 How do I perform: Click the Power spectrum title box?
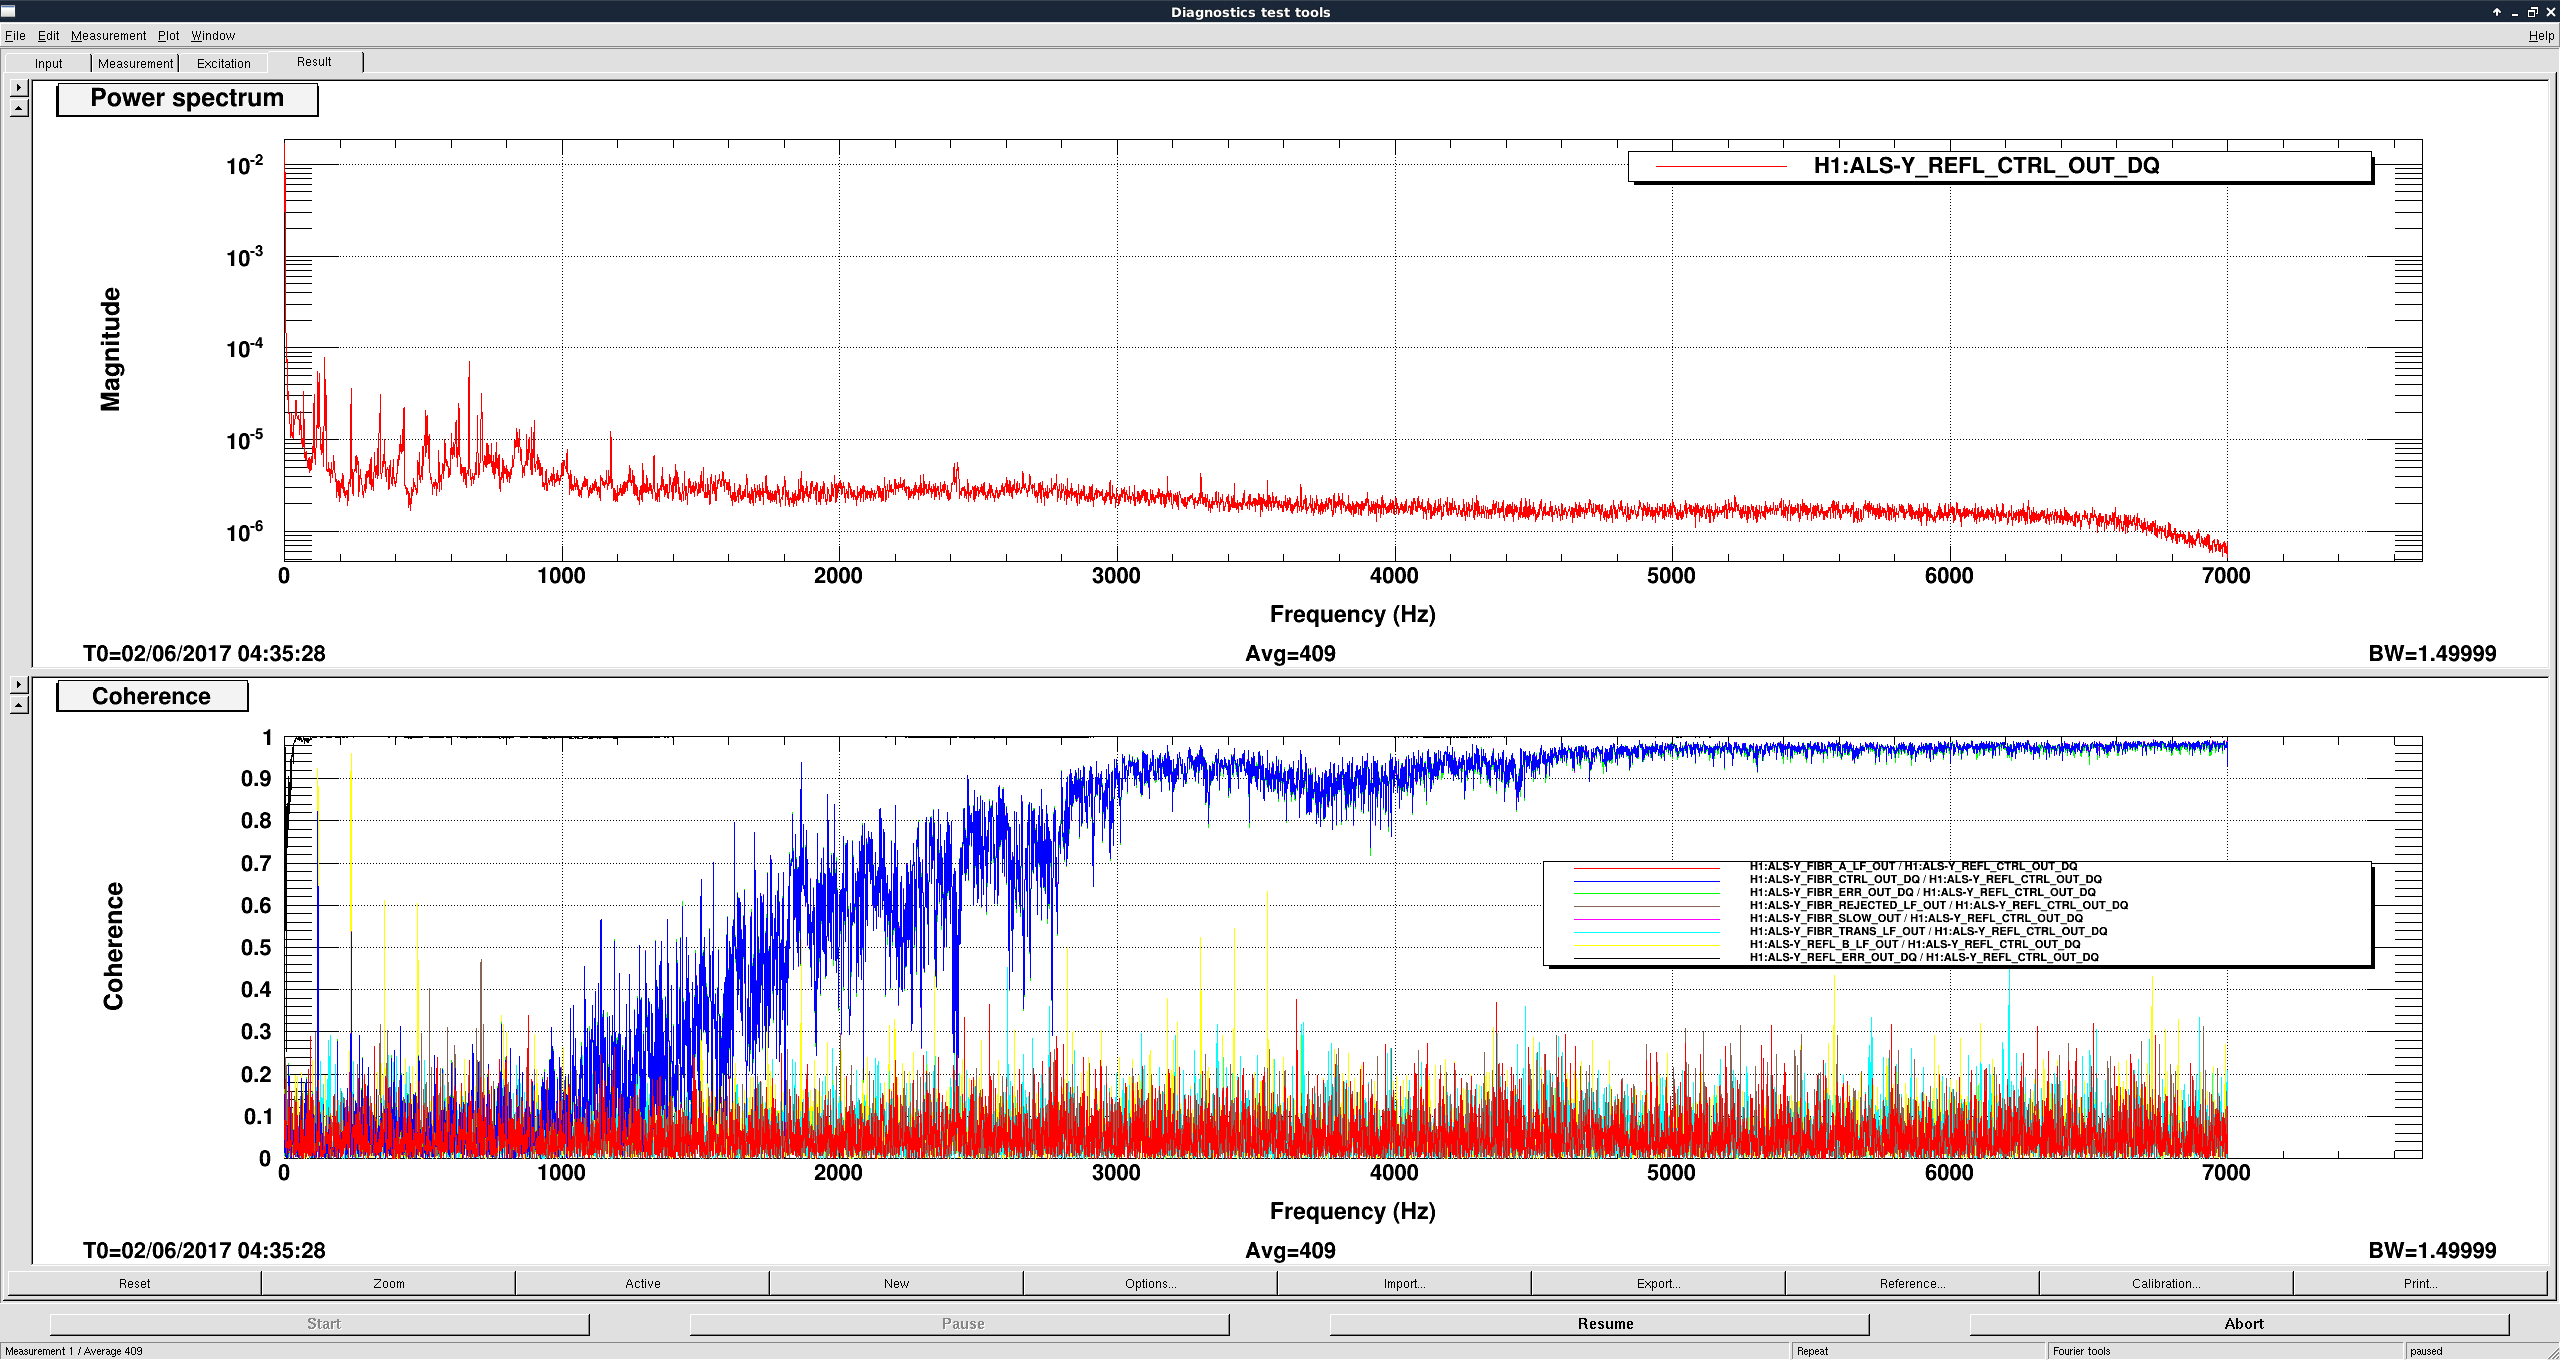coord(187,99)
